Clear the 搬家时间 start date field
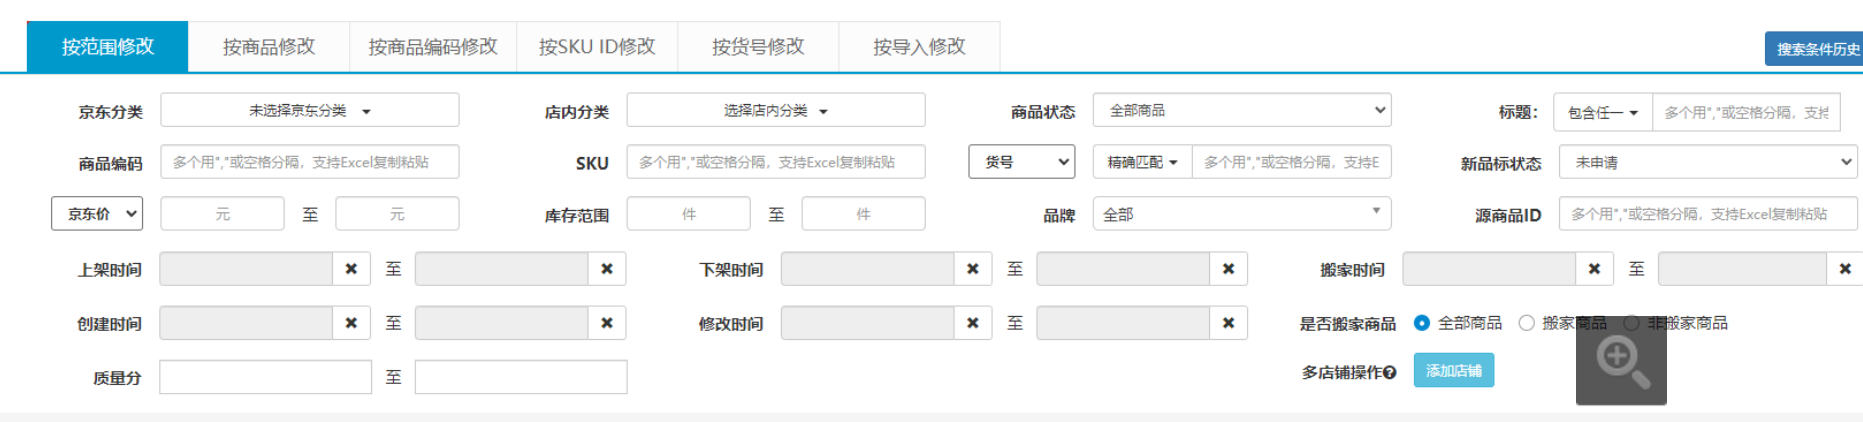The height and width of the screenshot is (422, 1863). 1594,269
